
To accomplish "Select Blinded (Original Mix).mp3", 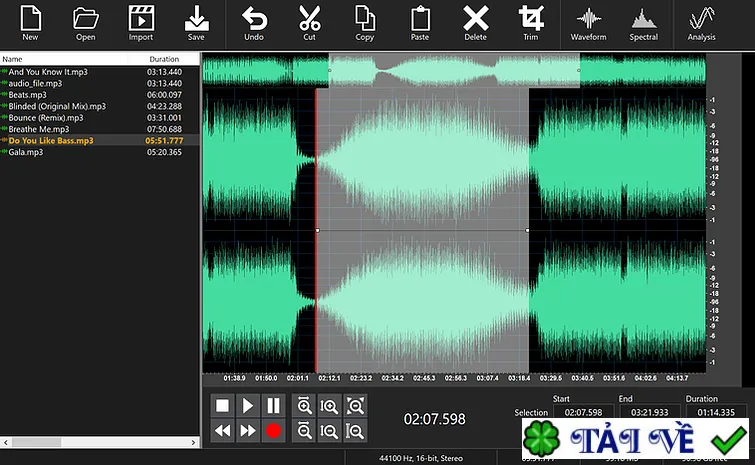I will point(100,106).
